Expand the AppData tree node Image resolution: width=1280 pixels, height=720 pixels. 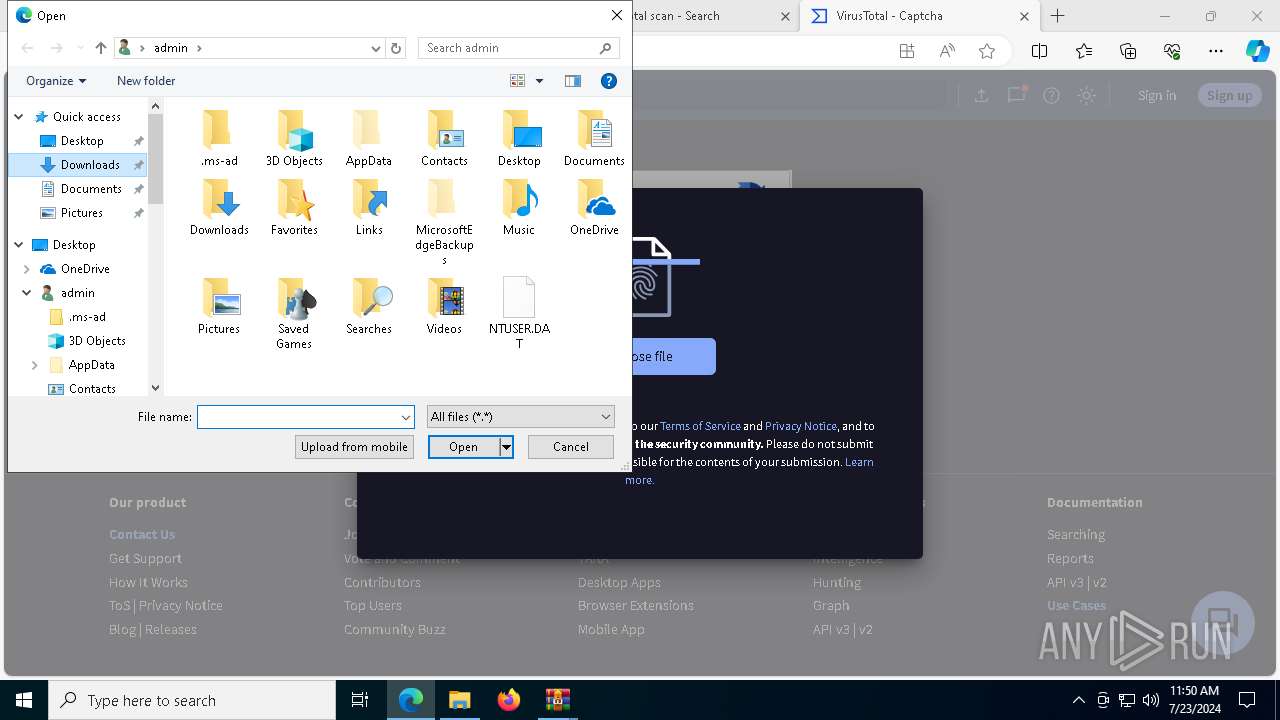[x=35, y=365]
